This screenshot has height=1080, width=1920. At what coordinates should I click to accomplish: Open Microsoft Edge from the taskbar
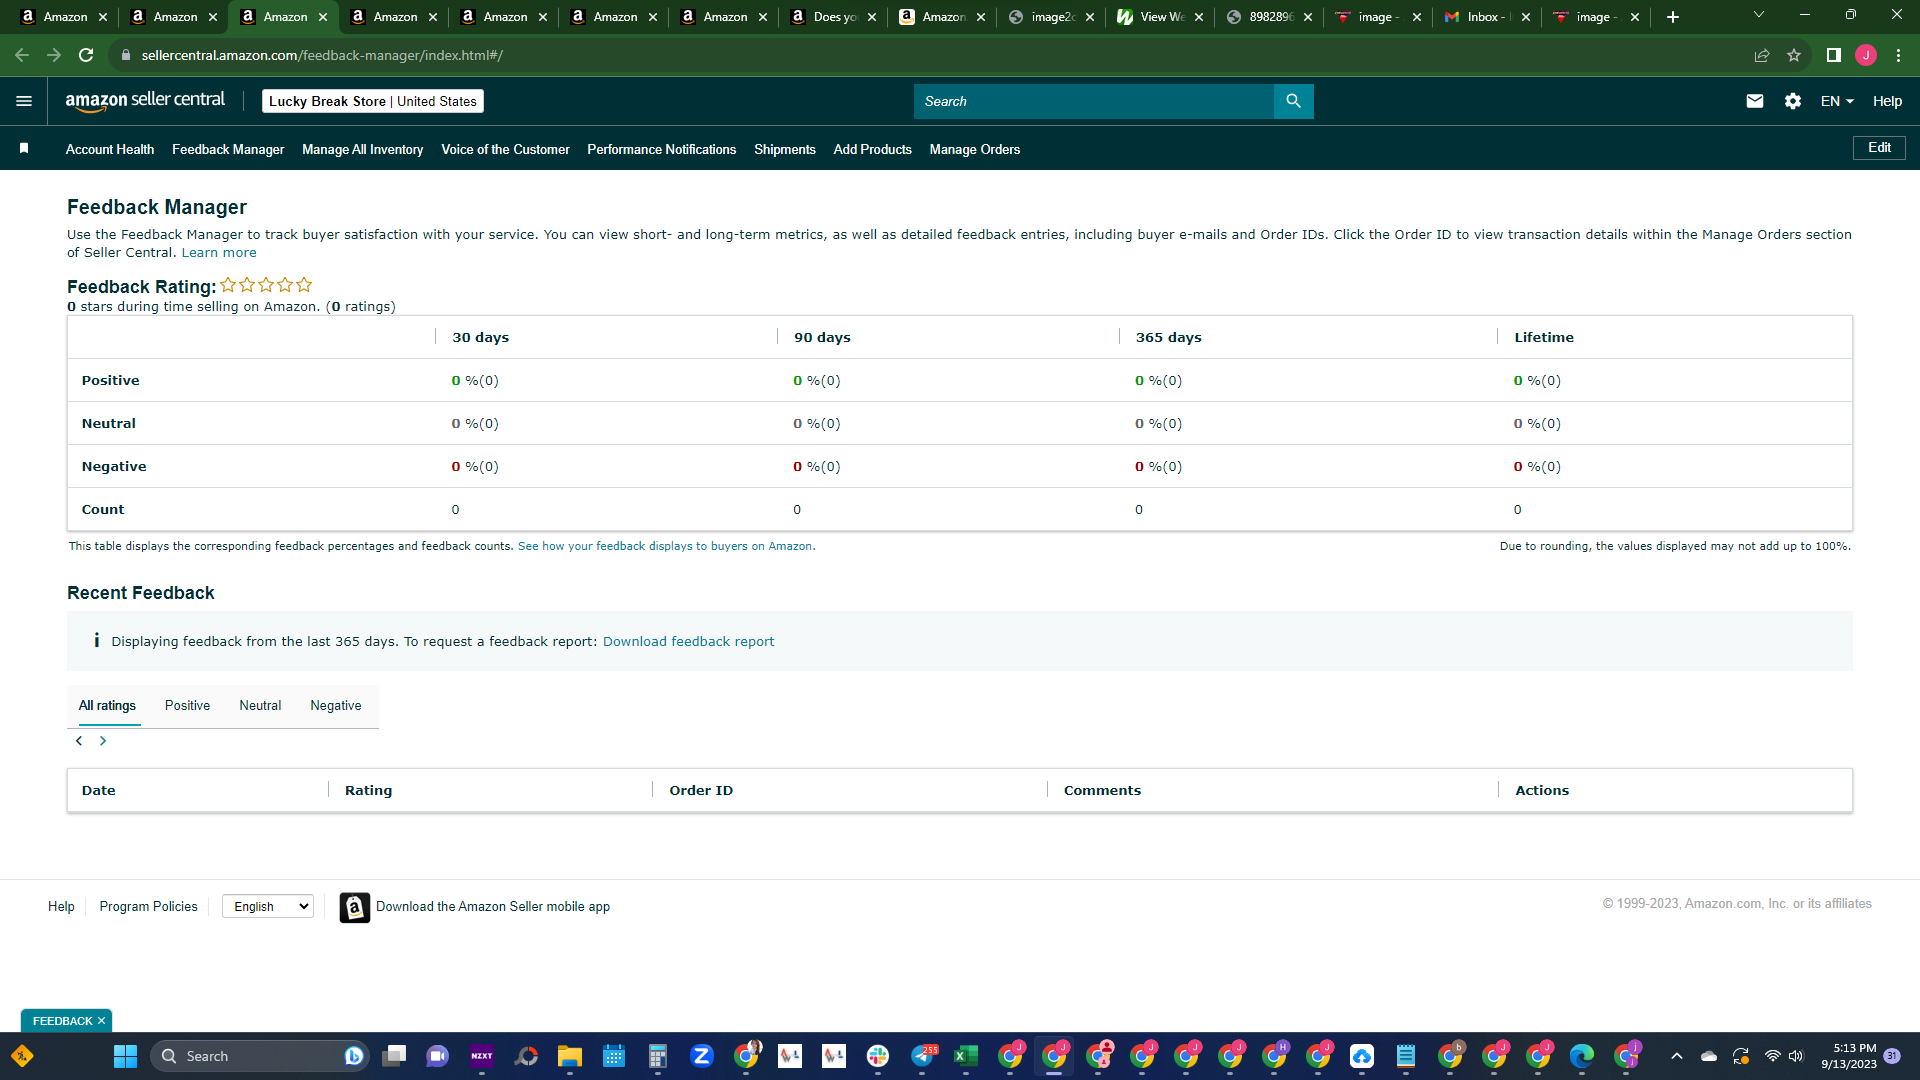point(1582,1056)
